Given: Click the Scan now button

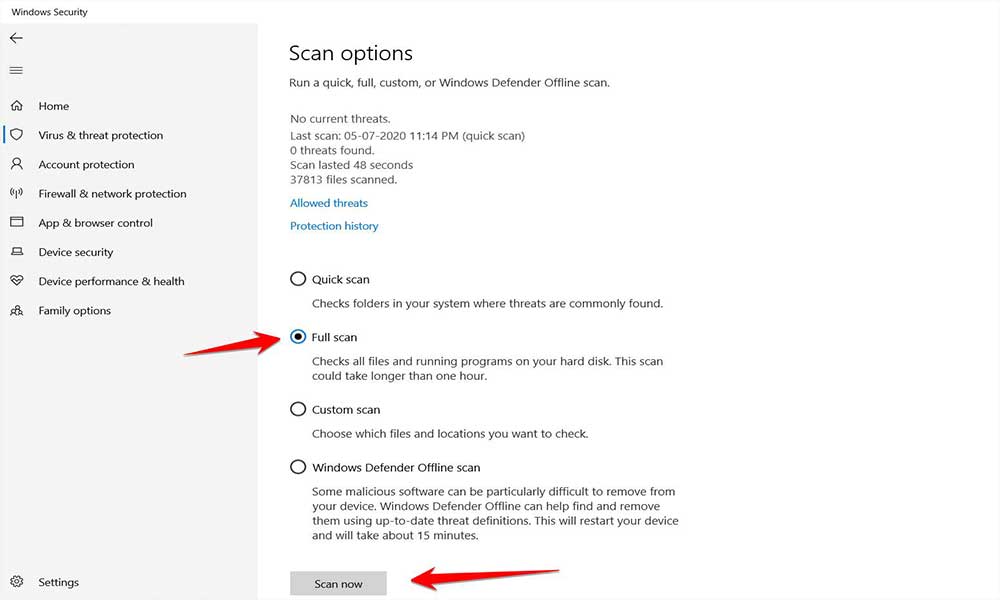Looking at the screenshot, I should (x=338, y=583).
